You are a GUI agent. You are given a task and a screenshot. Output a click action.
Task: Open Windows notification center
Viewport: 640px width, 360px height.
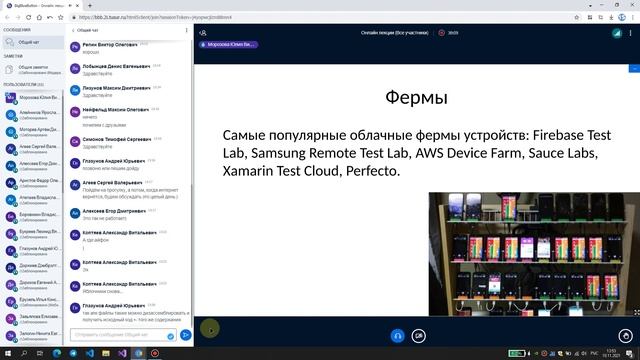(x=630, y=353)
